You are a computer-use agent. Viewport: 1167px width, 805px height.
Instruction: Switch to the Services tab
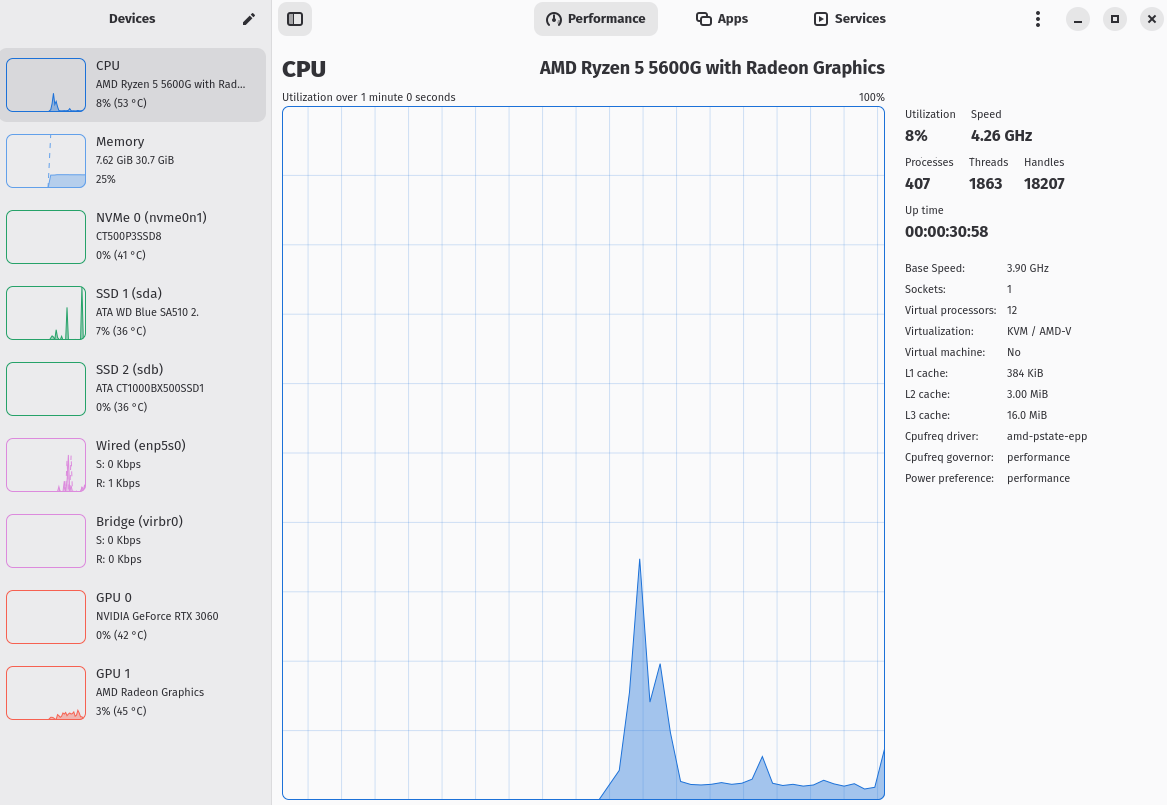point(849,19)
